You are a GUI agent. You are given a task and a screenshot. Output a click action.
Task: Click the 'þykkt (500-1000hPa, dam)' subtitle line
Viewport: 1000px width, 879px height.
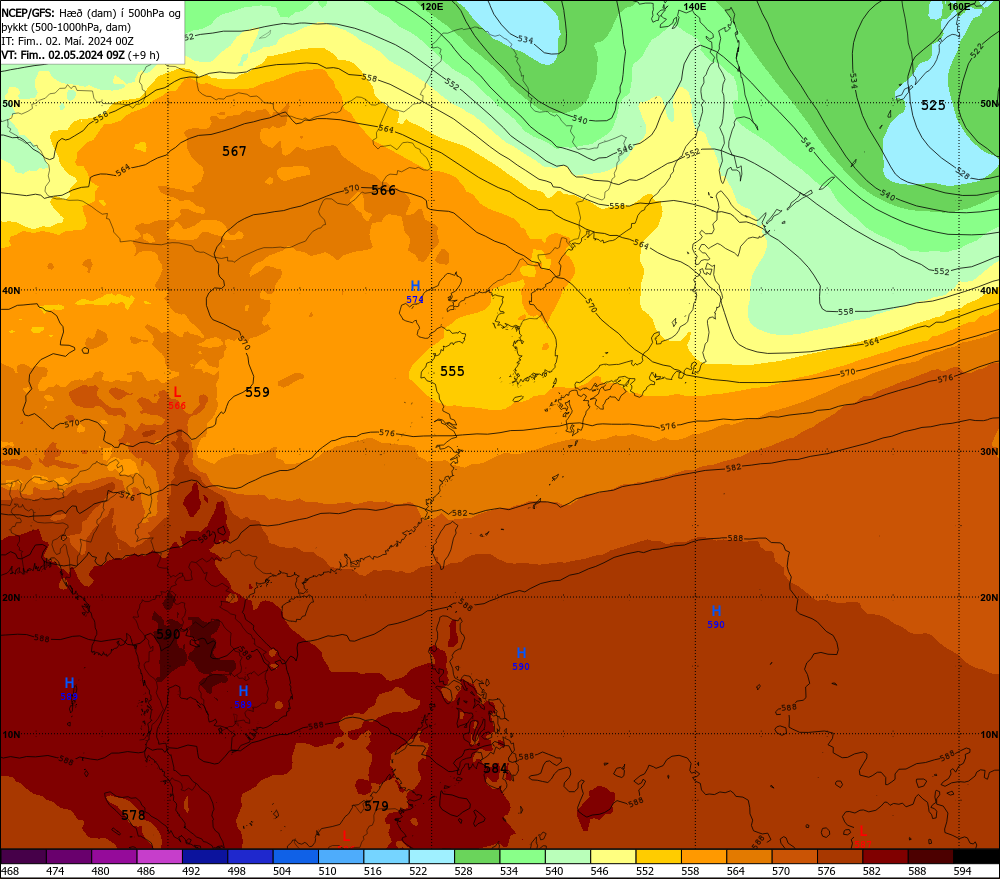pos(66,27)
